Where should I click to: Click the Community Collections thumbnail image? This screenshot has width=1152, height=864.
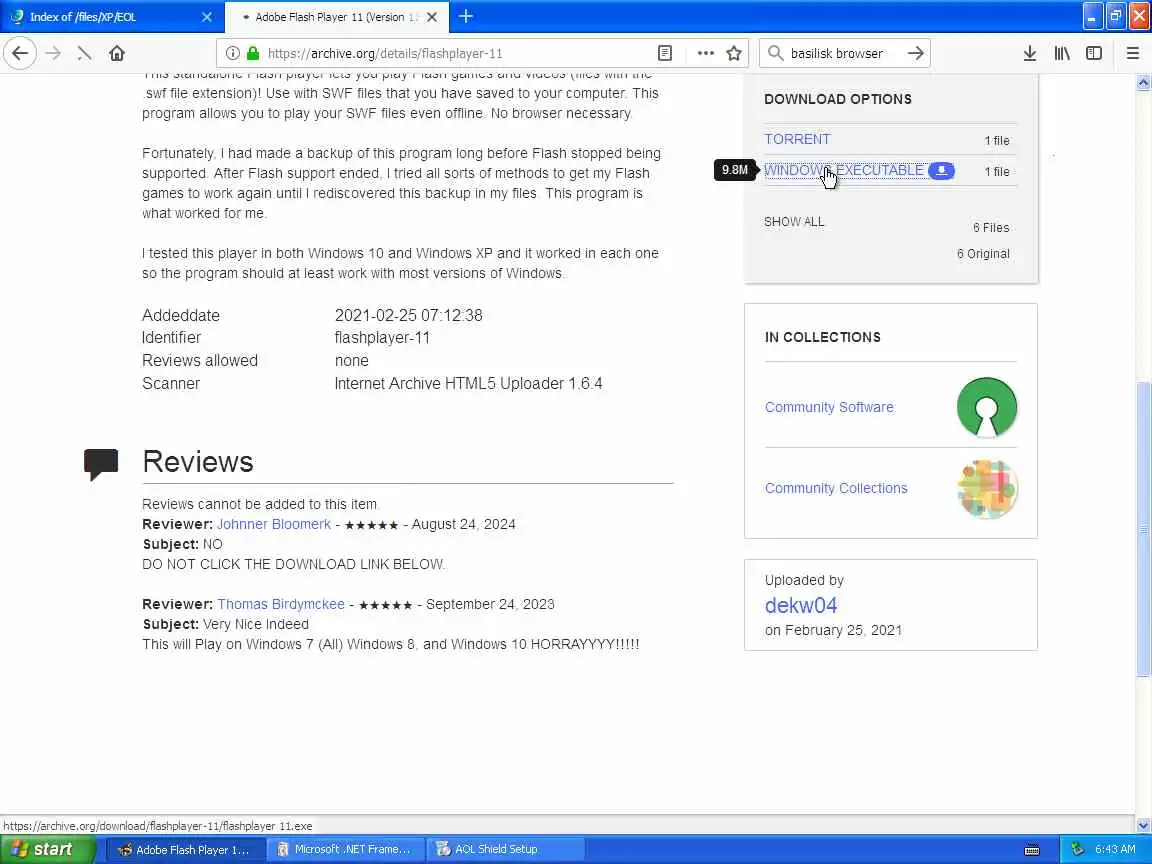(x=987, y=489)
